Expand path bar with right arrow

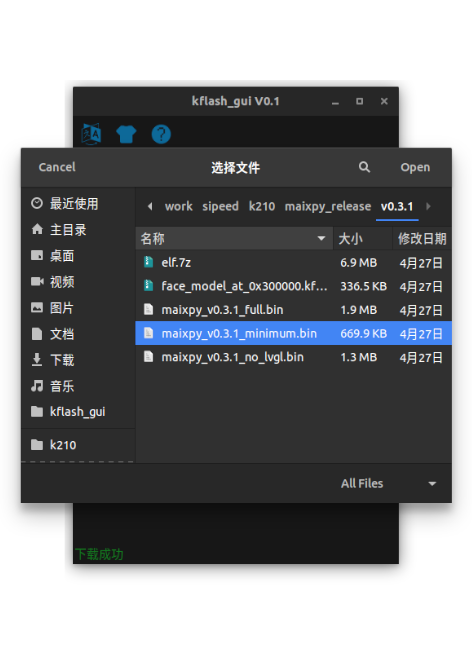[428, 206]
